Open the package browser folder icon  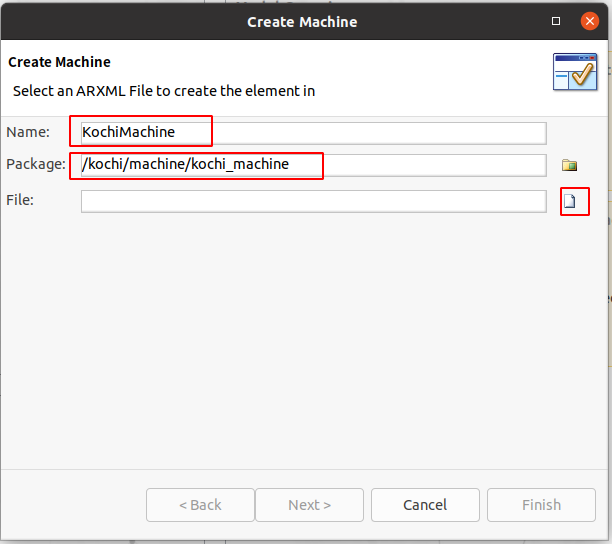(x=569, y=165)
